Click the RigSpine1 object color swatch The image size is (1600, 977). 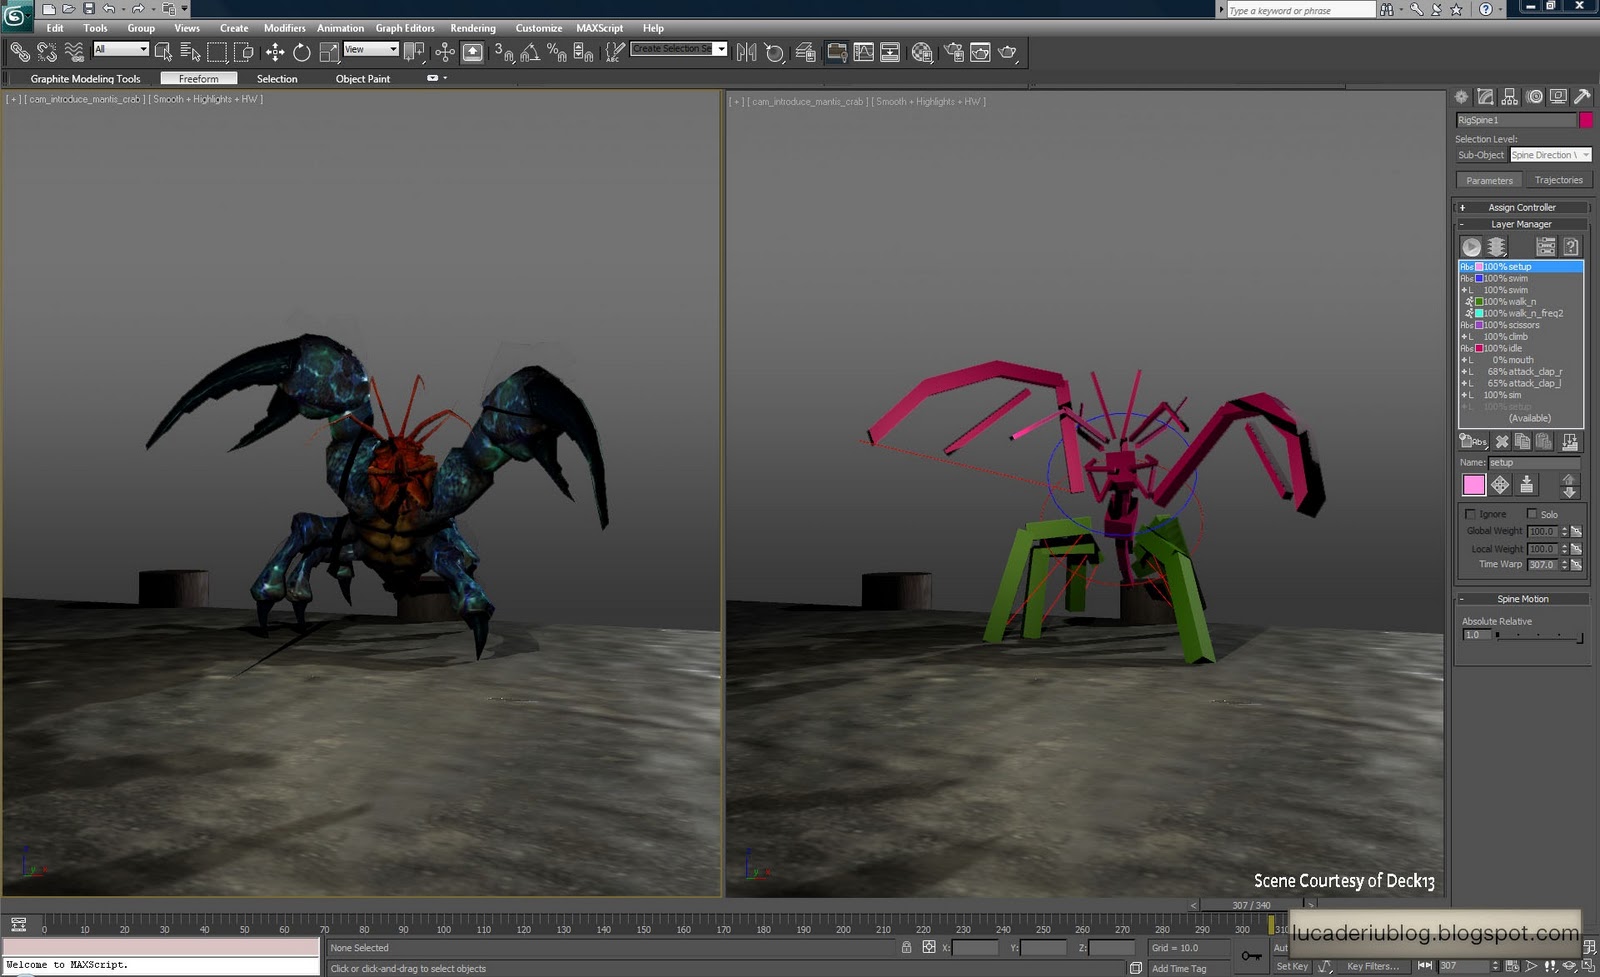(1586, 120)
